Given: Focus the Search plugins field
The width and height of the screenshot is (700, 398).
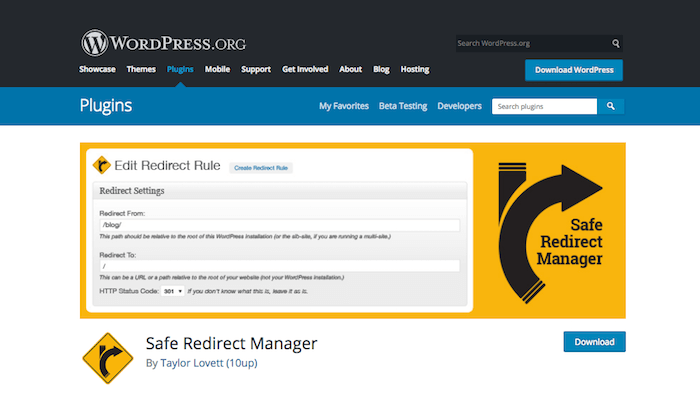Looking at the screenshot, I should pyautogui.click(x=544, y=106).
